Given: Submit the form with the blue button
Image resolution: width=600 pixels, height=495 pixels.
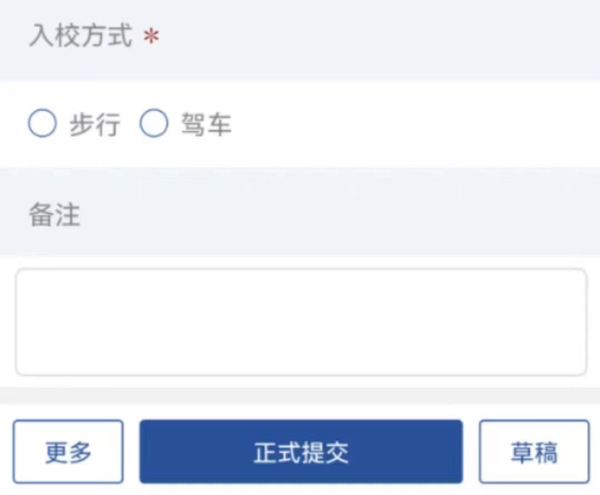Looking at the screenshot, I should point(301,452).
